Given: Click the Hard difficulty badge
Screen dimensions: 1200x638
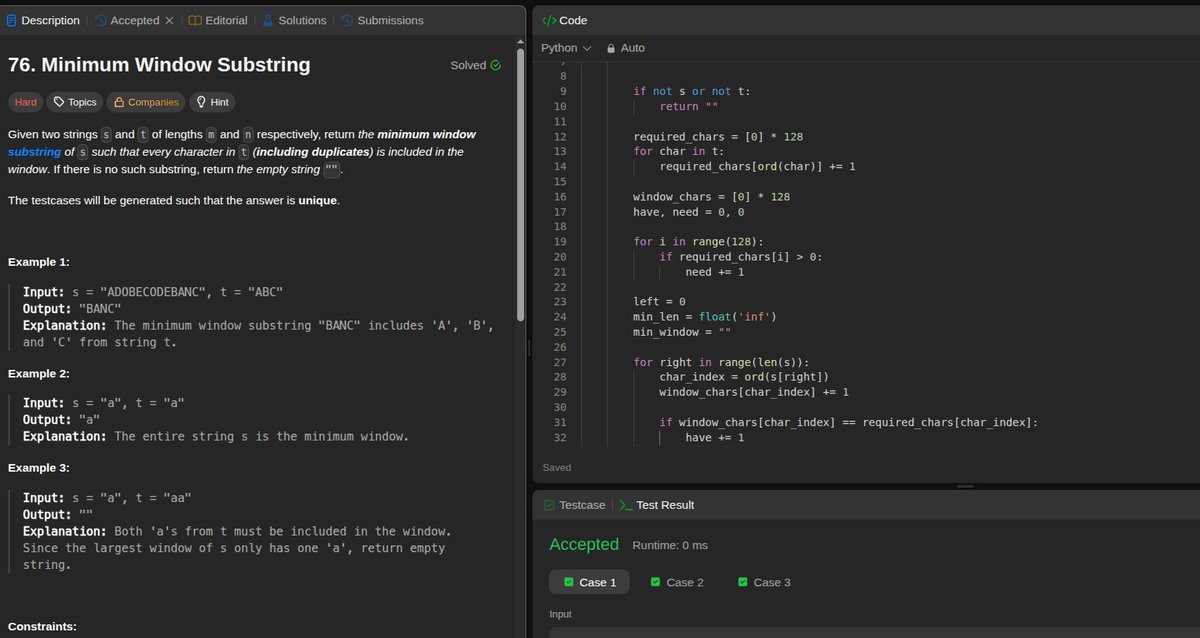Looking at the screenshot, I should click(x=25, y=102).
